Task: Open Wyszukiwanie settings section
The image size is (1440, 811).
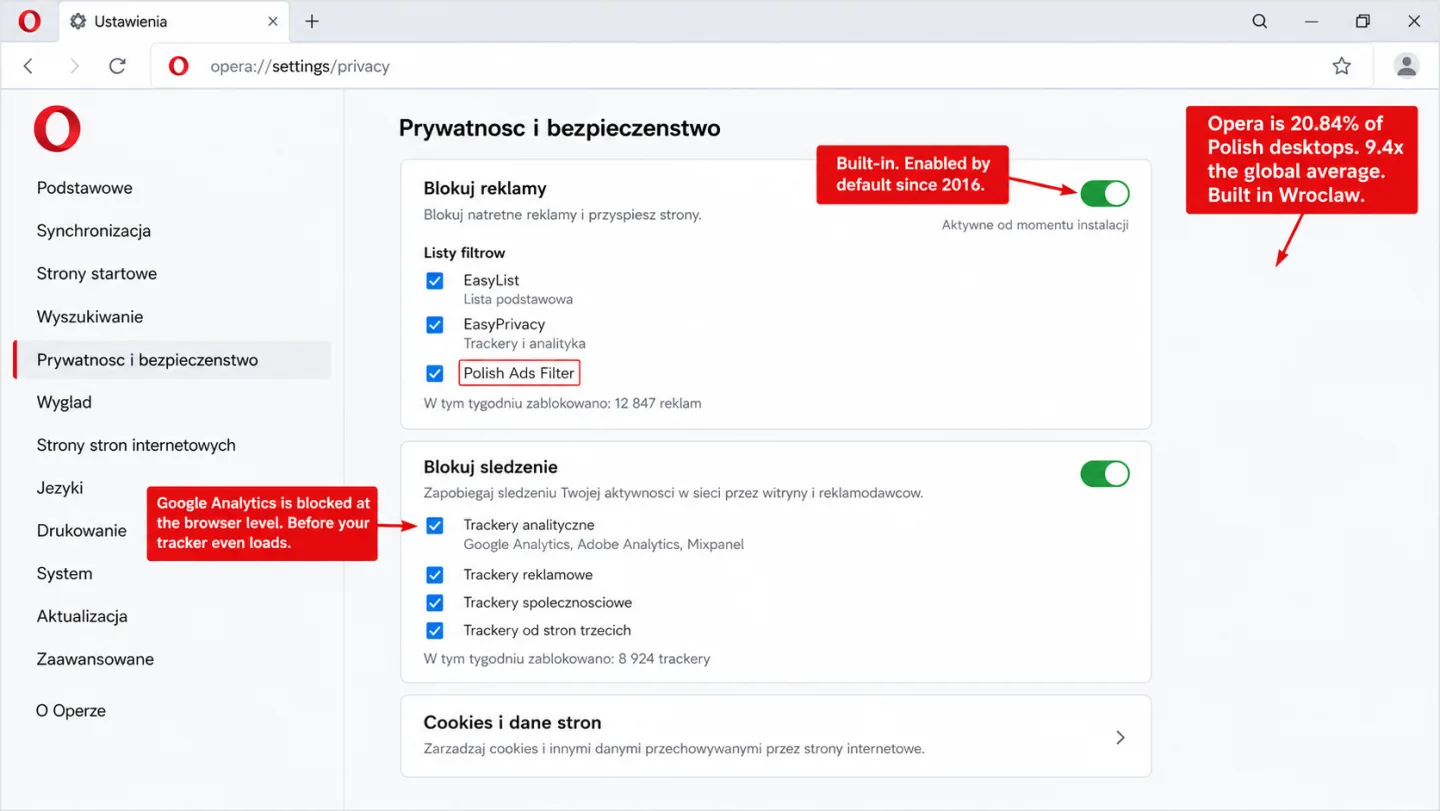Action: [x=90, y=317]
